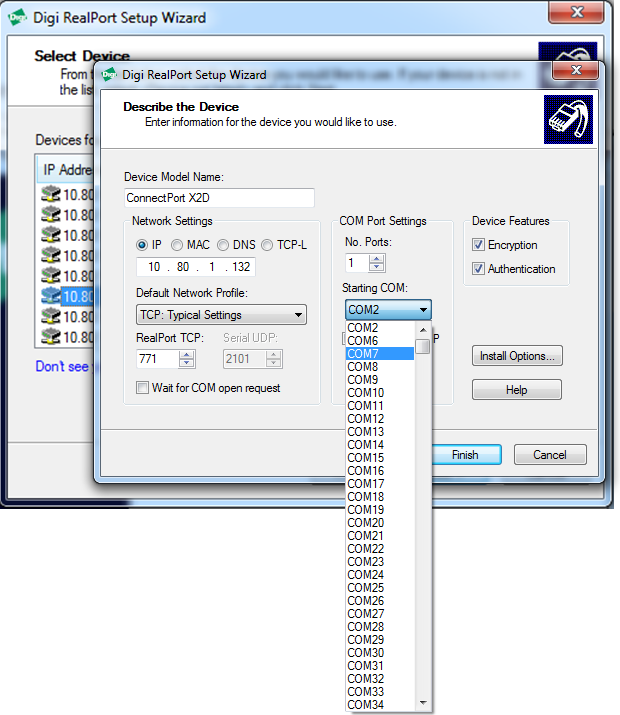Screen dimensions: 620x715
Task: Select the highlighted device icon in list
Action: pyautogui.click(x=51, y=296)
